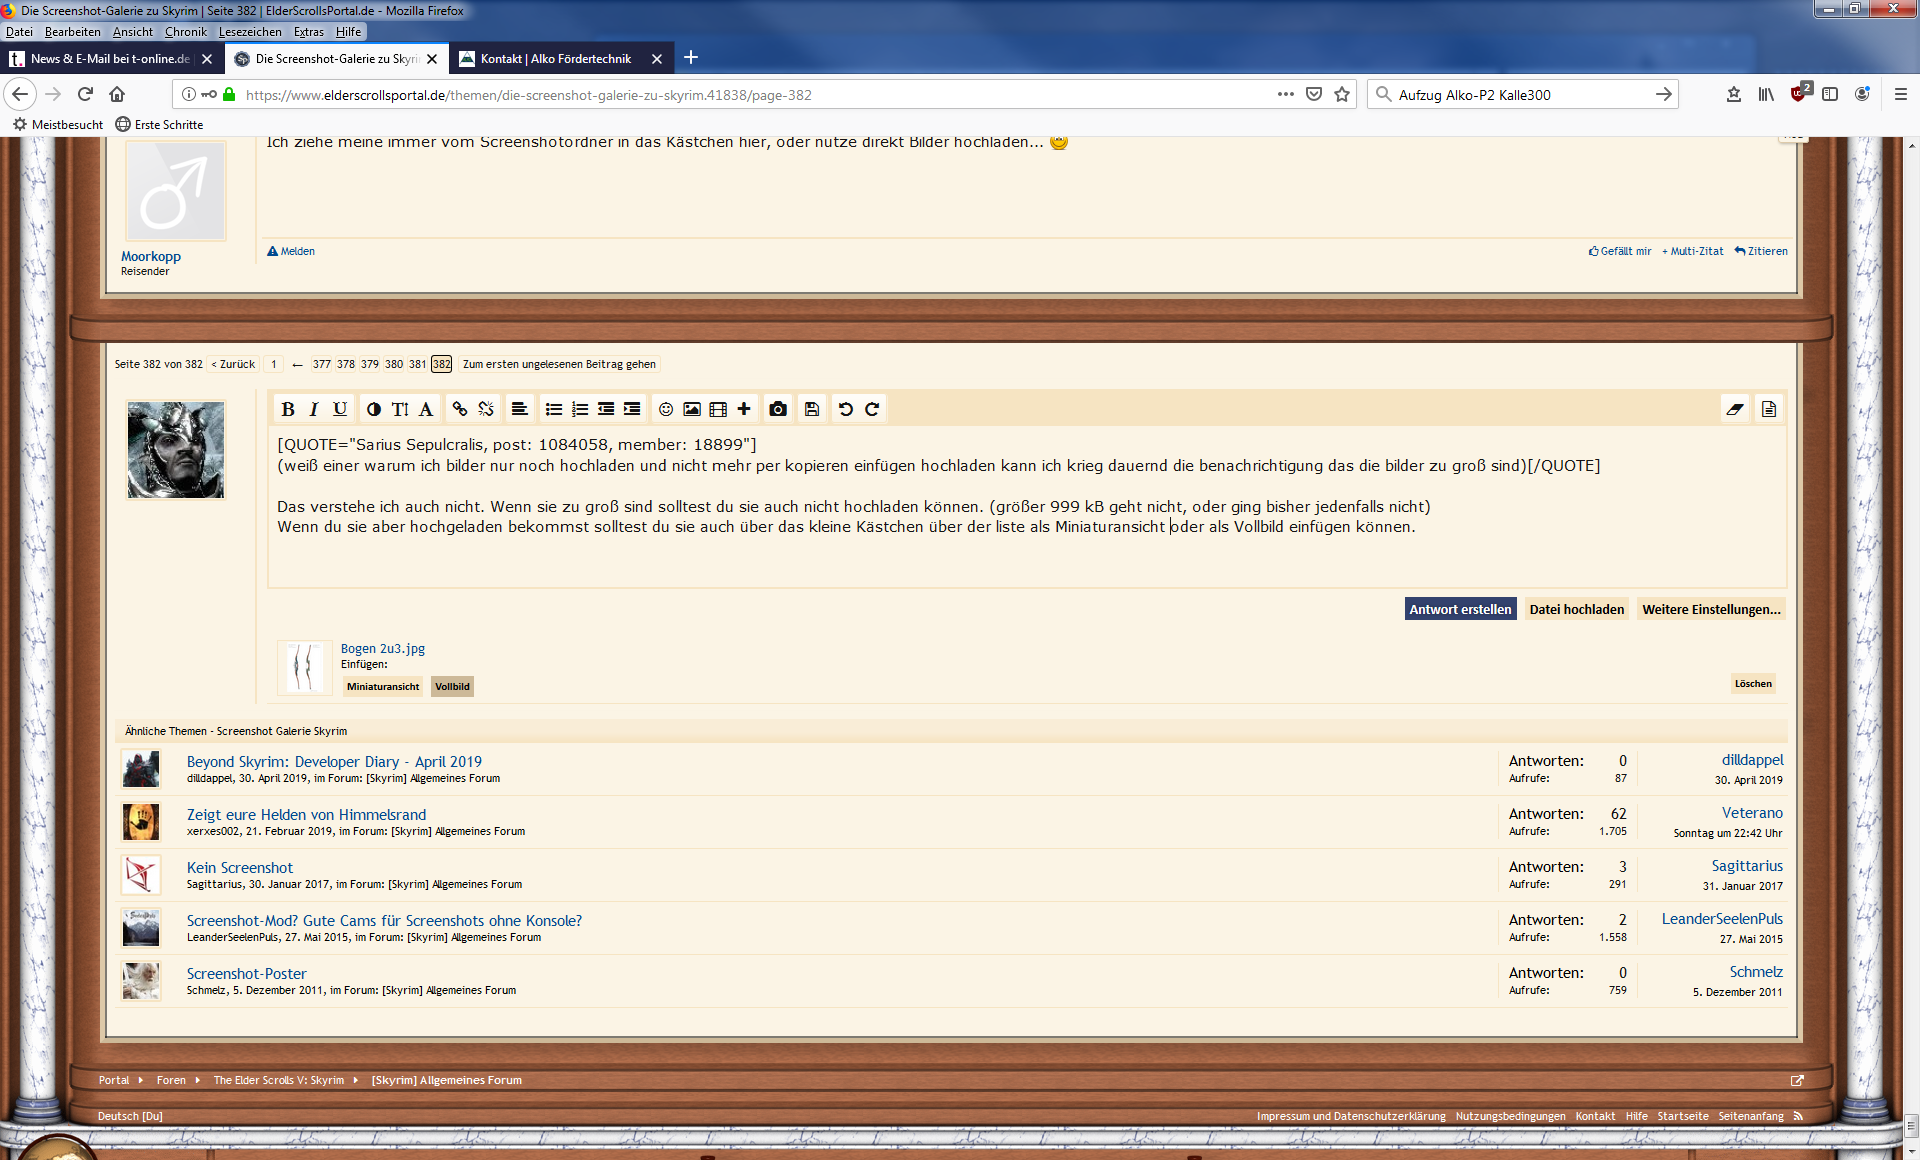Viewport: 1920px width, 1160px height.
Task: Click the save draft floppy icon
Action: (812, 409)
